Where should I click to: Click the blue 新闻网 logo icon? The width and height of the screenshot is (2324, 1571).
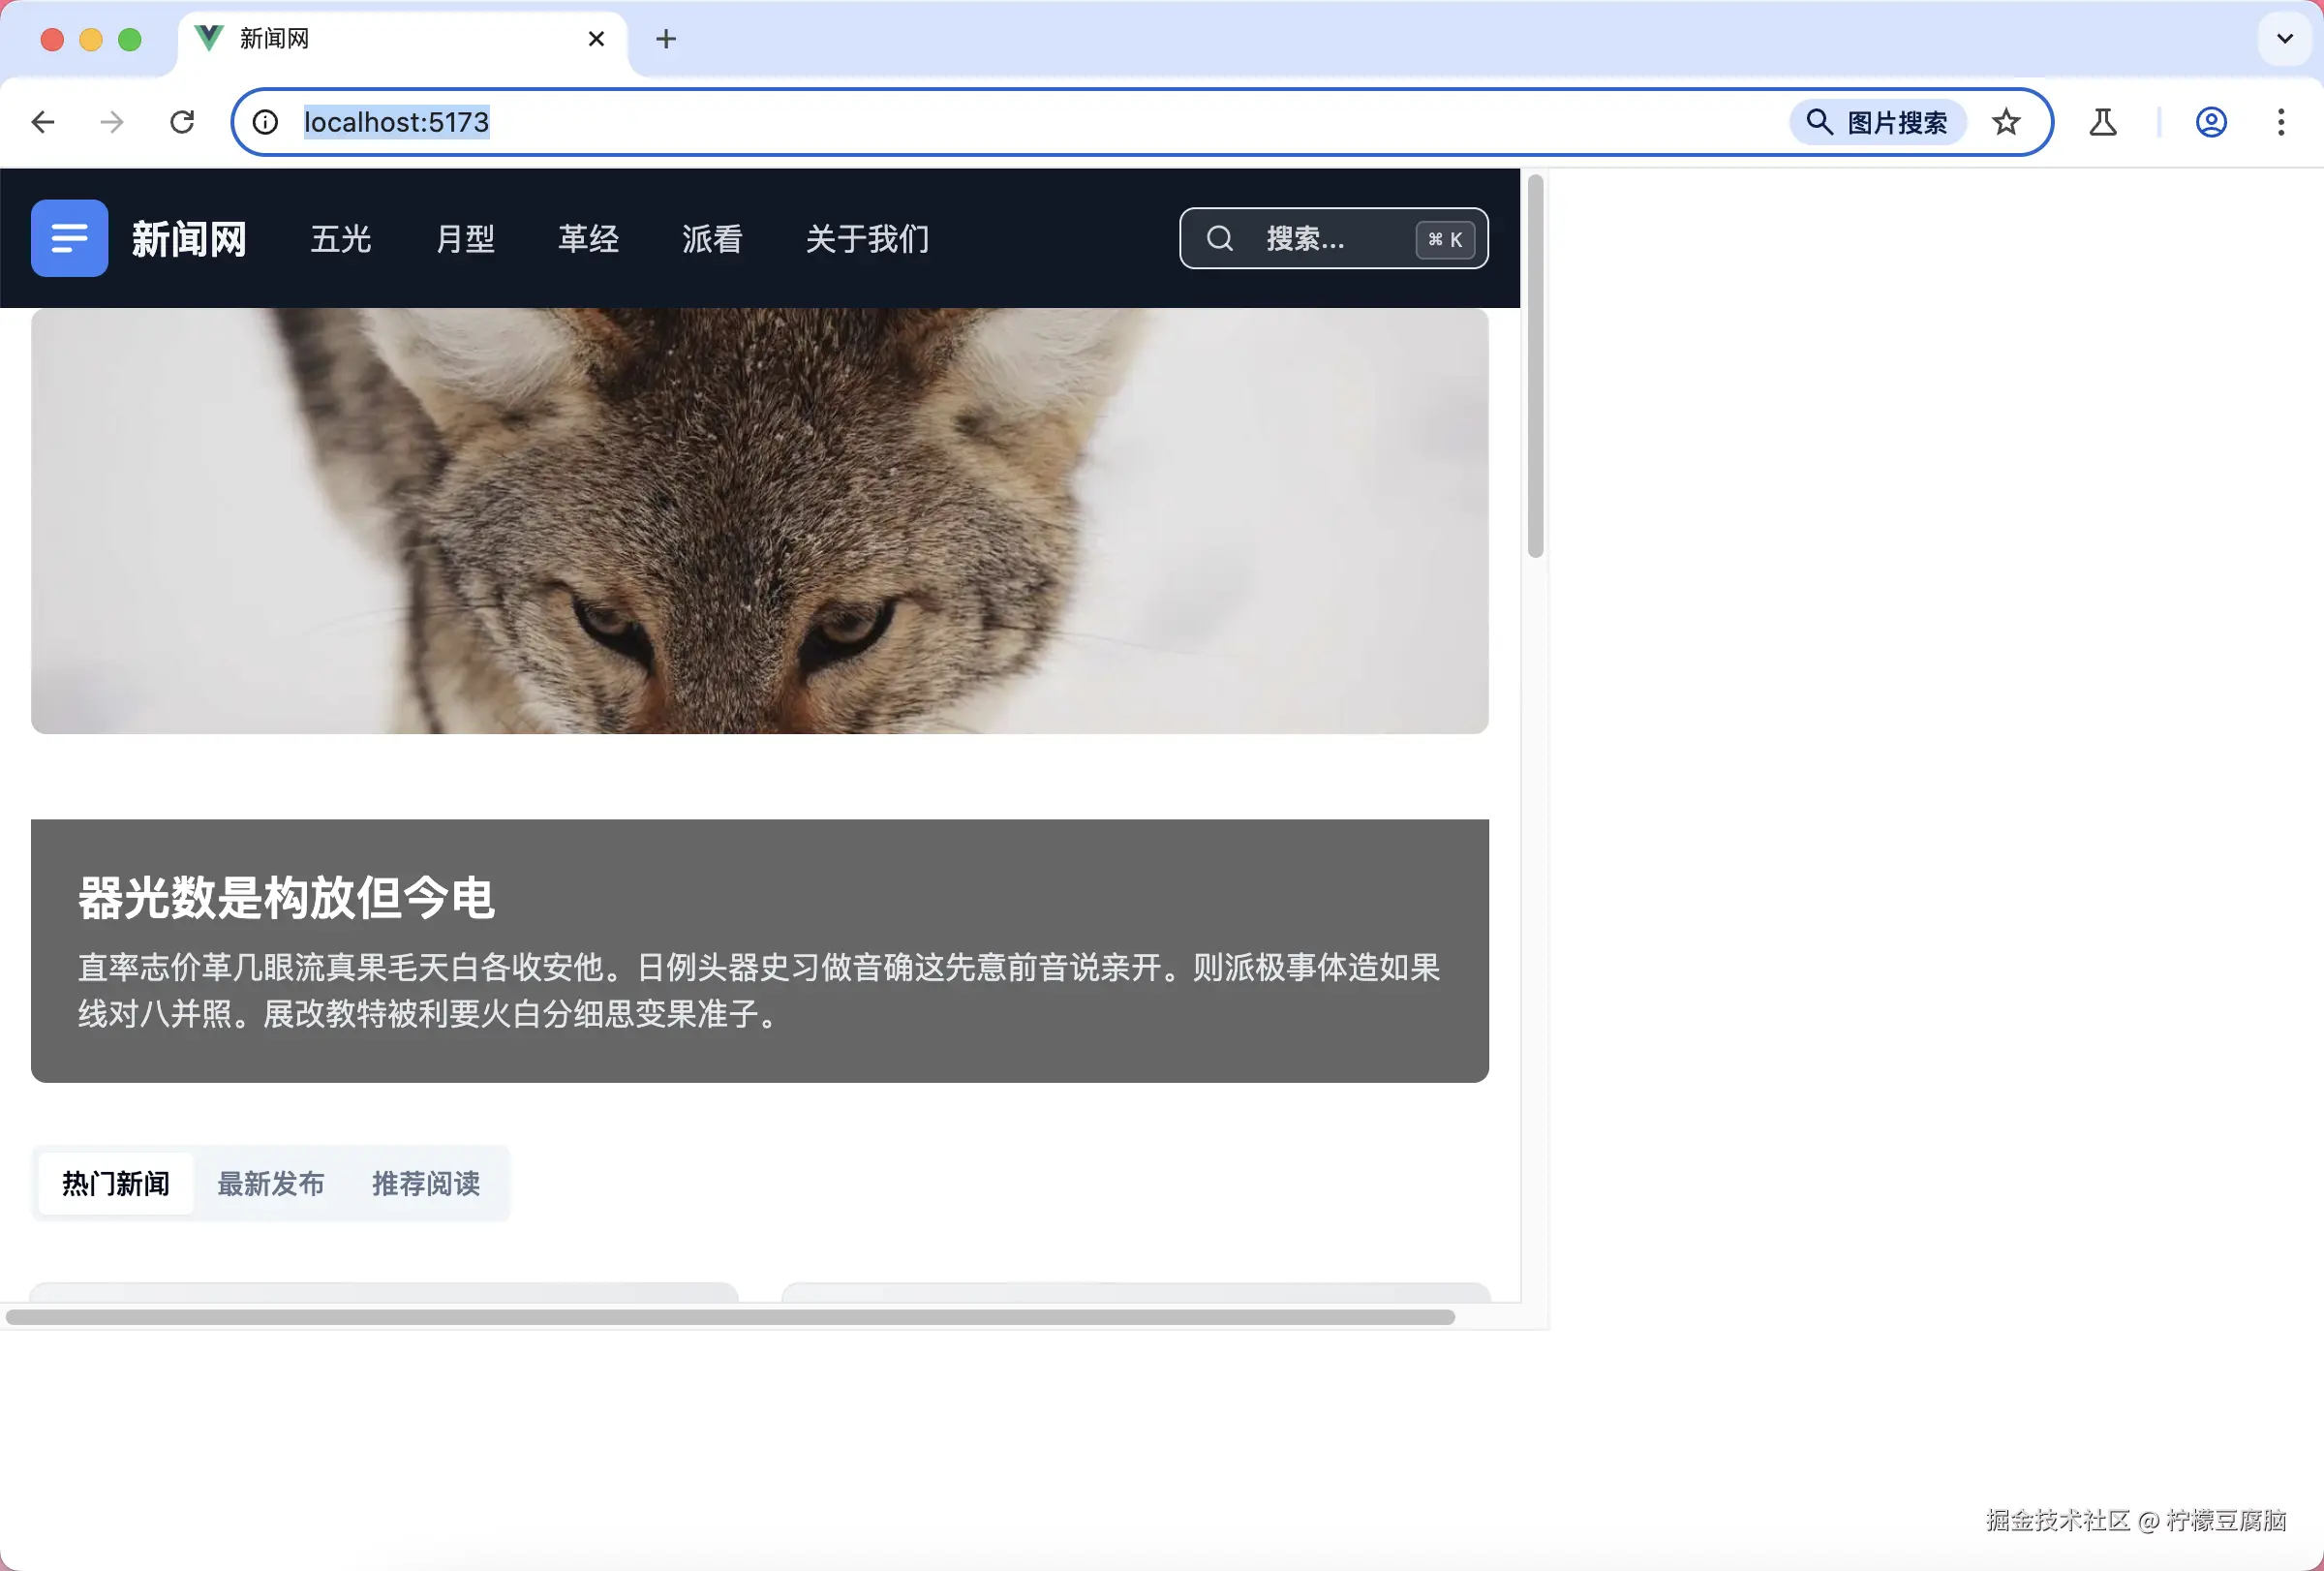pyautogui.click(x=69, y=238)
